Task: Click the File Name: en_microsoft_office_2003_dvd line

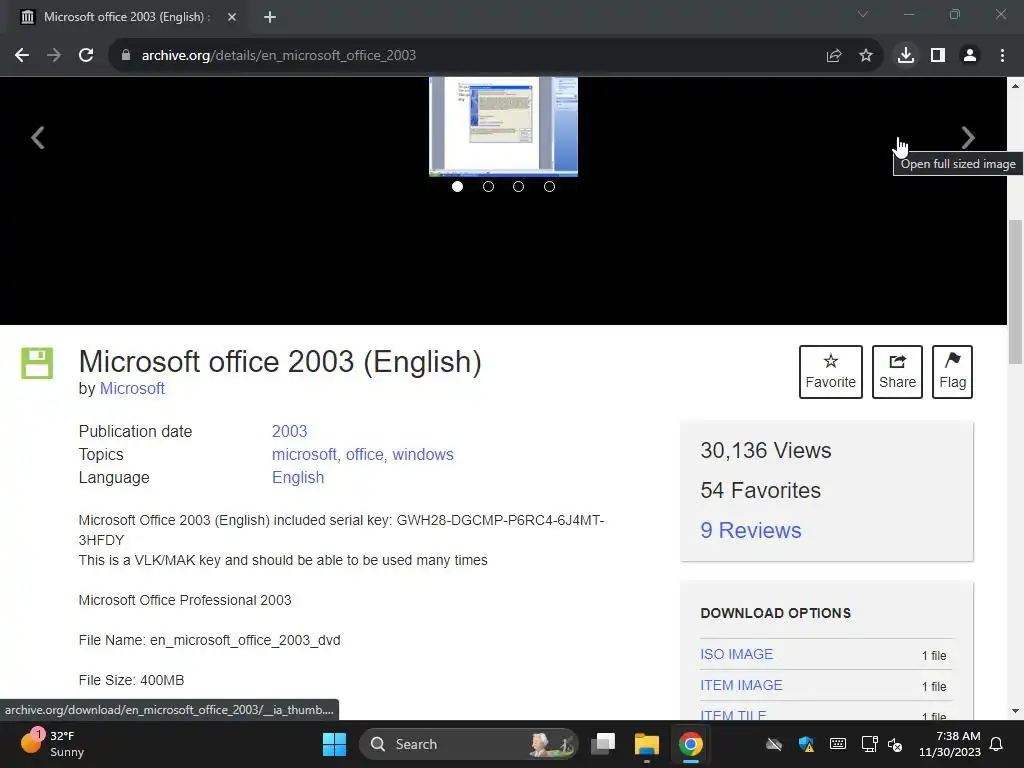Action: pos(210,640)
